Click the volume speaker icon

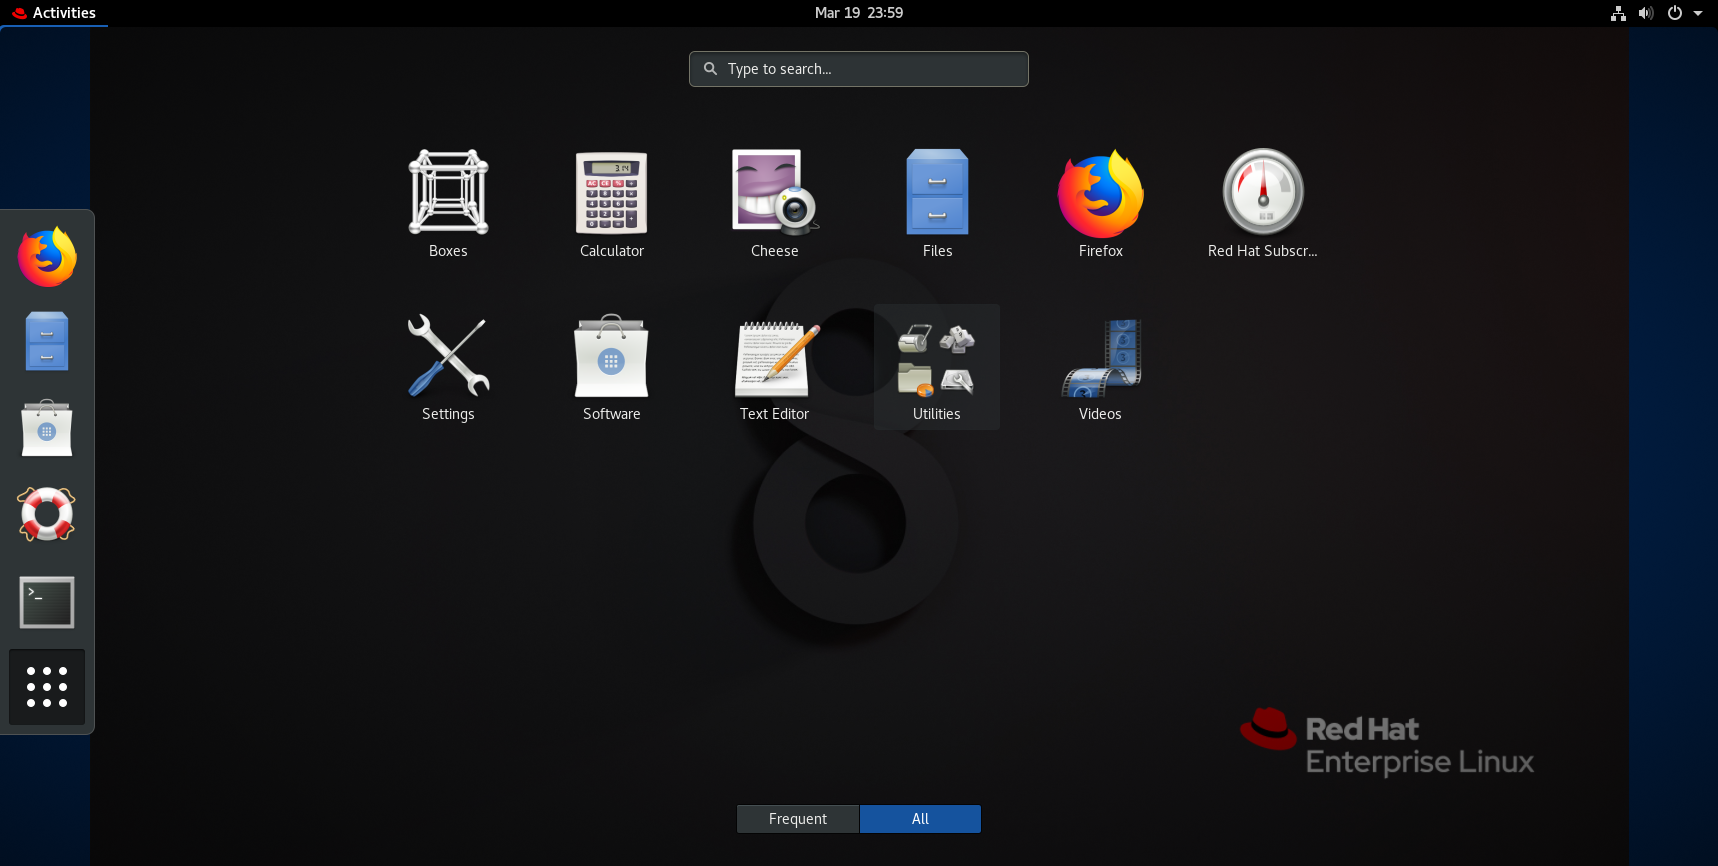(1646, 13)
